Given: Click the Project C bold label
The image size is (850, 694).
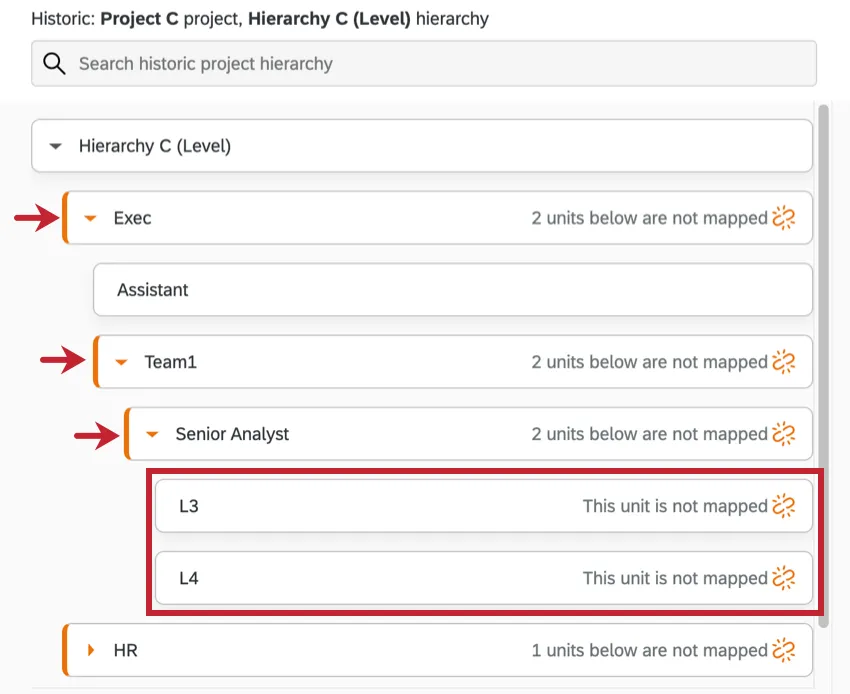Looking at the screenshot, I should pos(136,18).
